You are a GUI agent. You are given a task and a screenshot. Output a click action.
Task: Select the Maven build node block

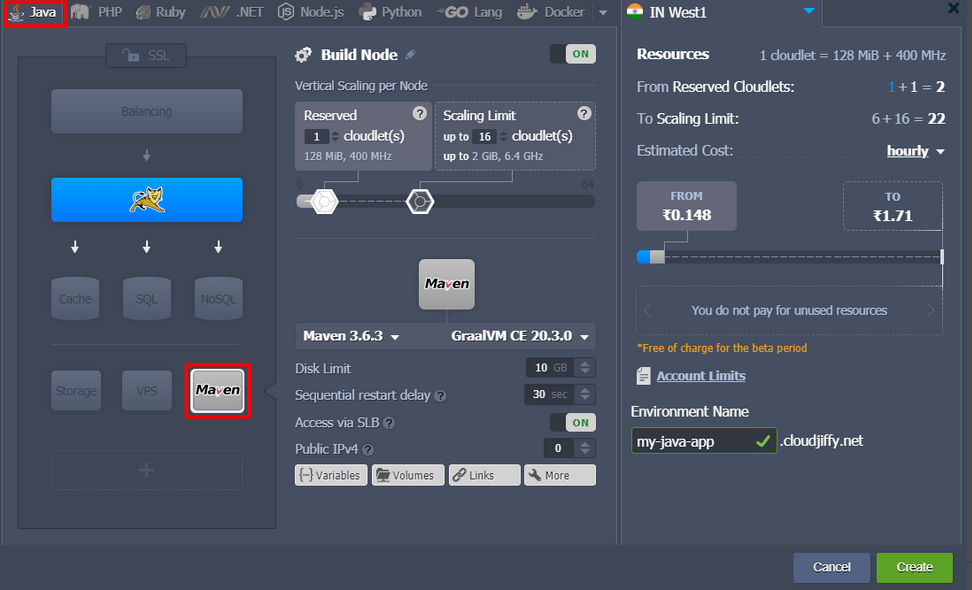tap(218, 390)
